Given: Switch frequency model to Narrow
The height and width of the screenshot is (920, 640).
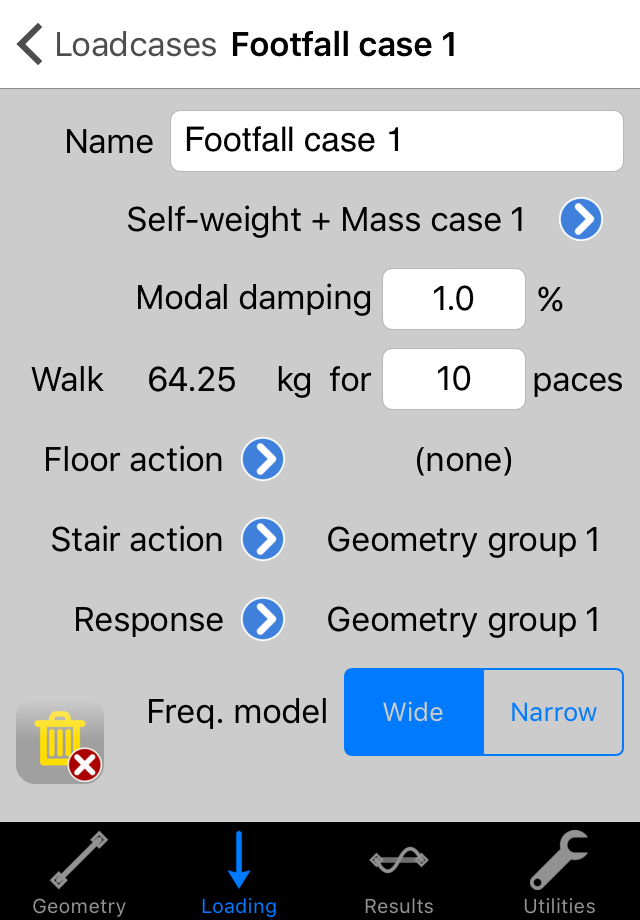Looking at the screenshot, I should pos(553,712).
